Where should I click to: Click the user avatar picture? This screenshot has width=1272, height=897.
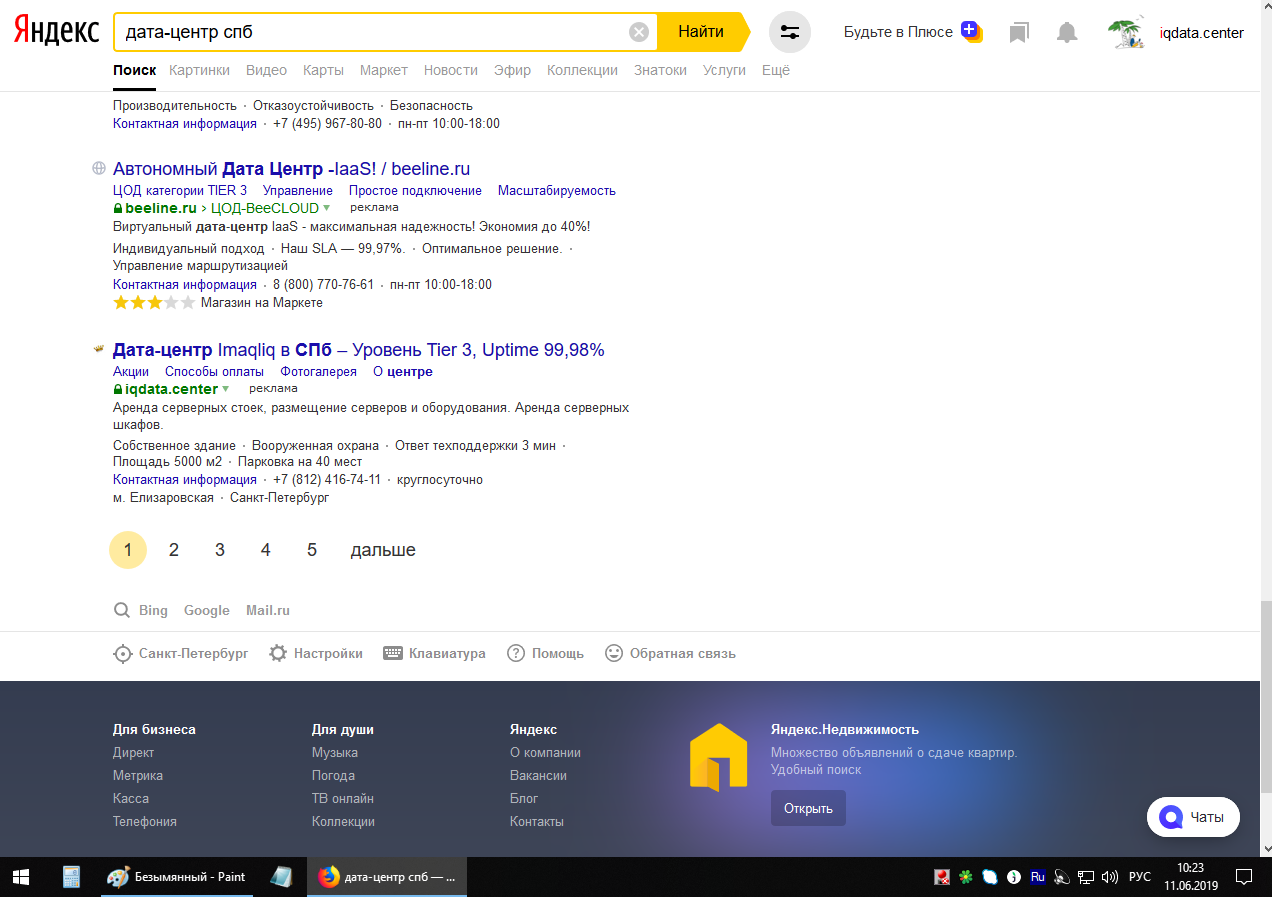coord(1127,33)
